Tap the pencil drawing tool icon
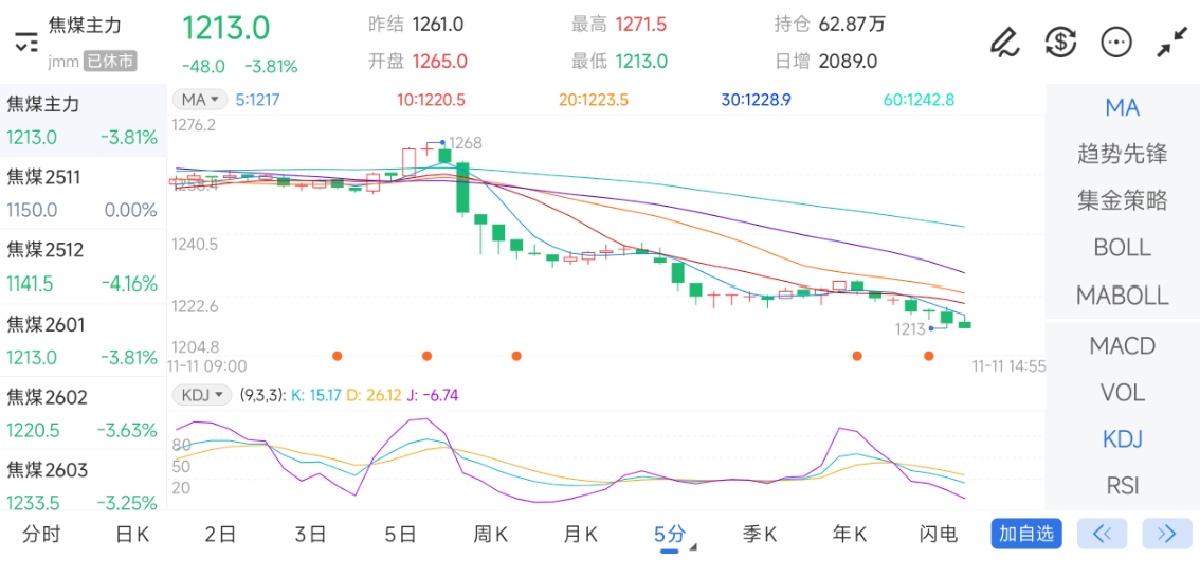The image size is (1200, 571). (x=1004, y=42)
